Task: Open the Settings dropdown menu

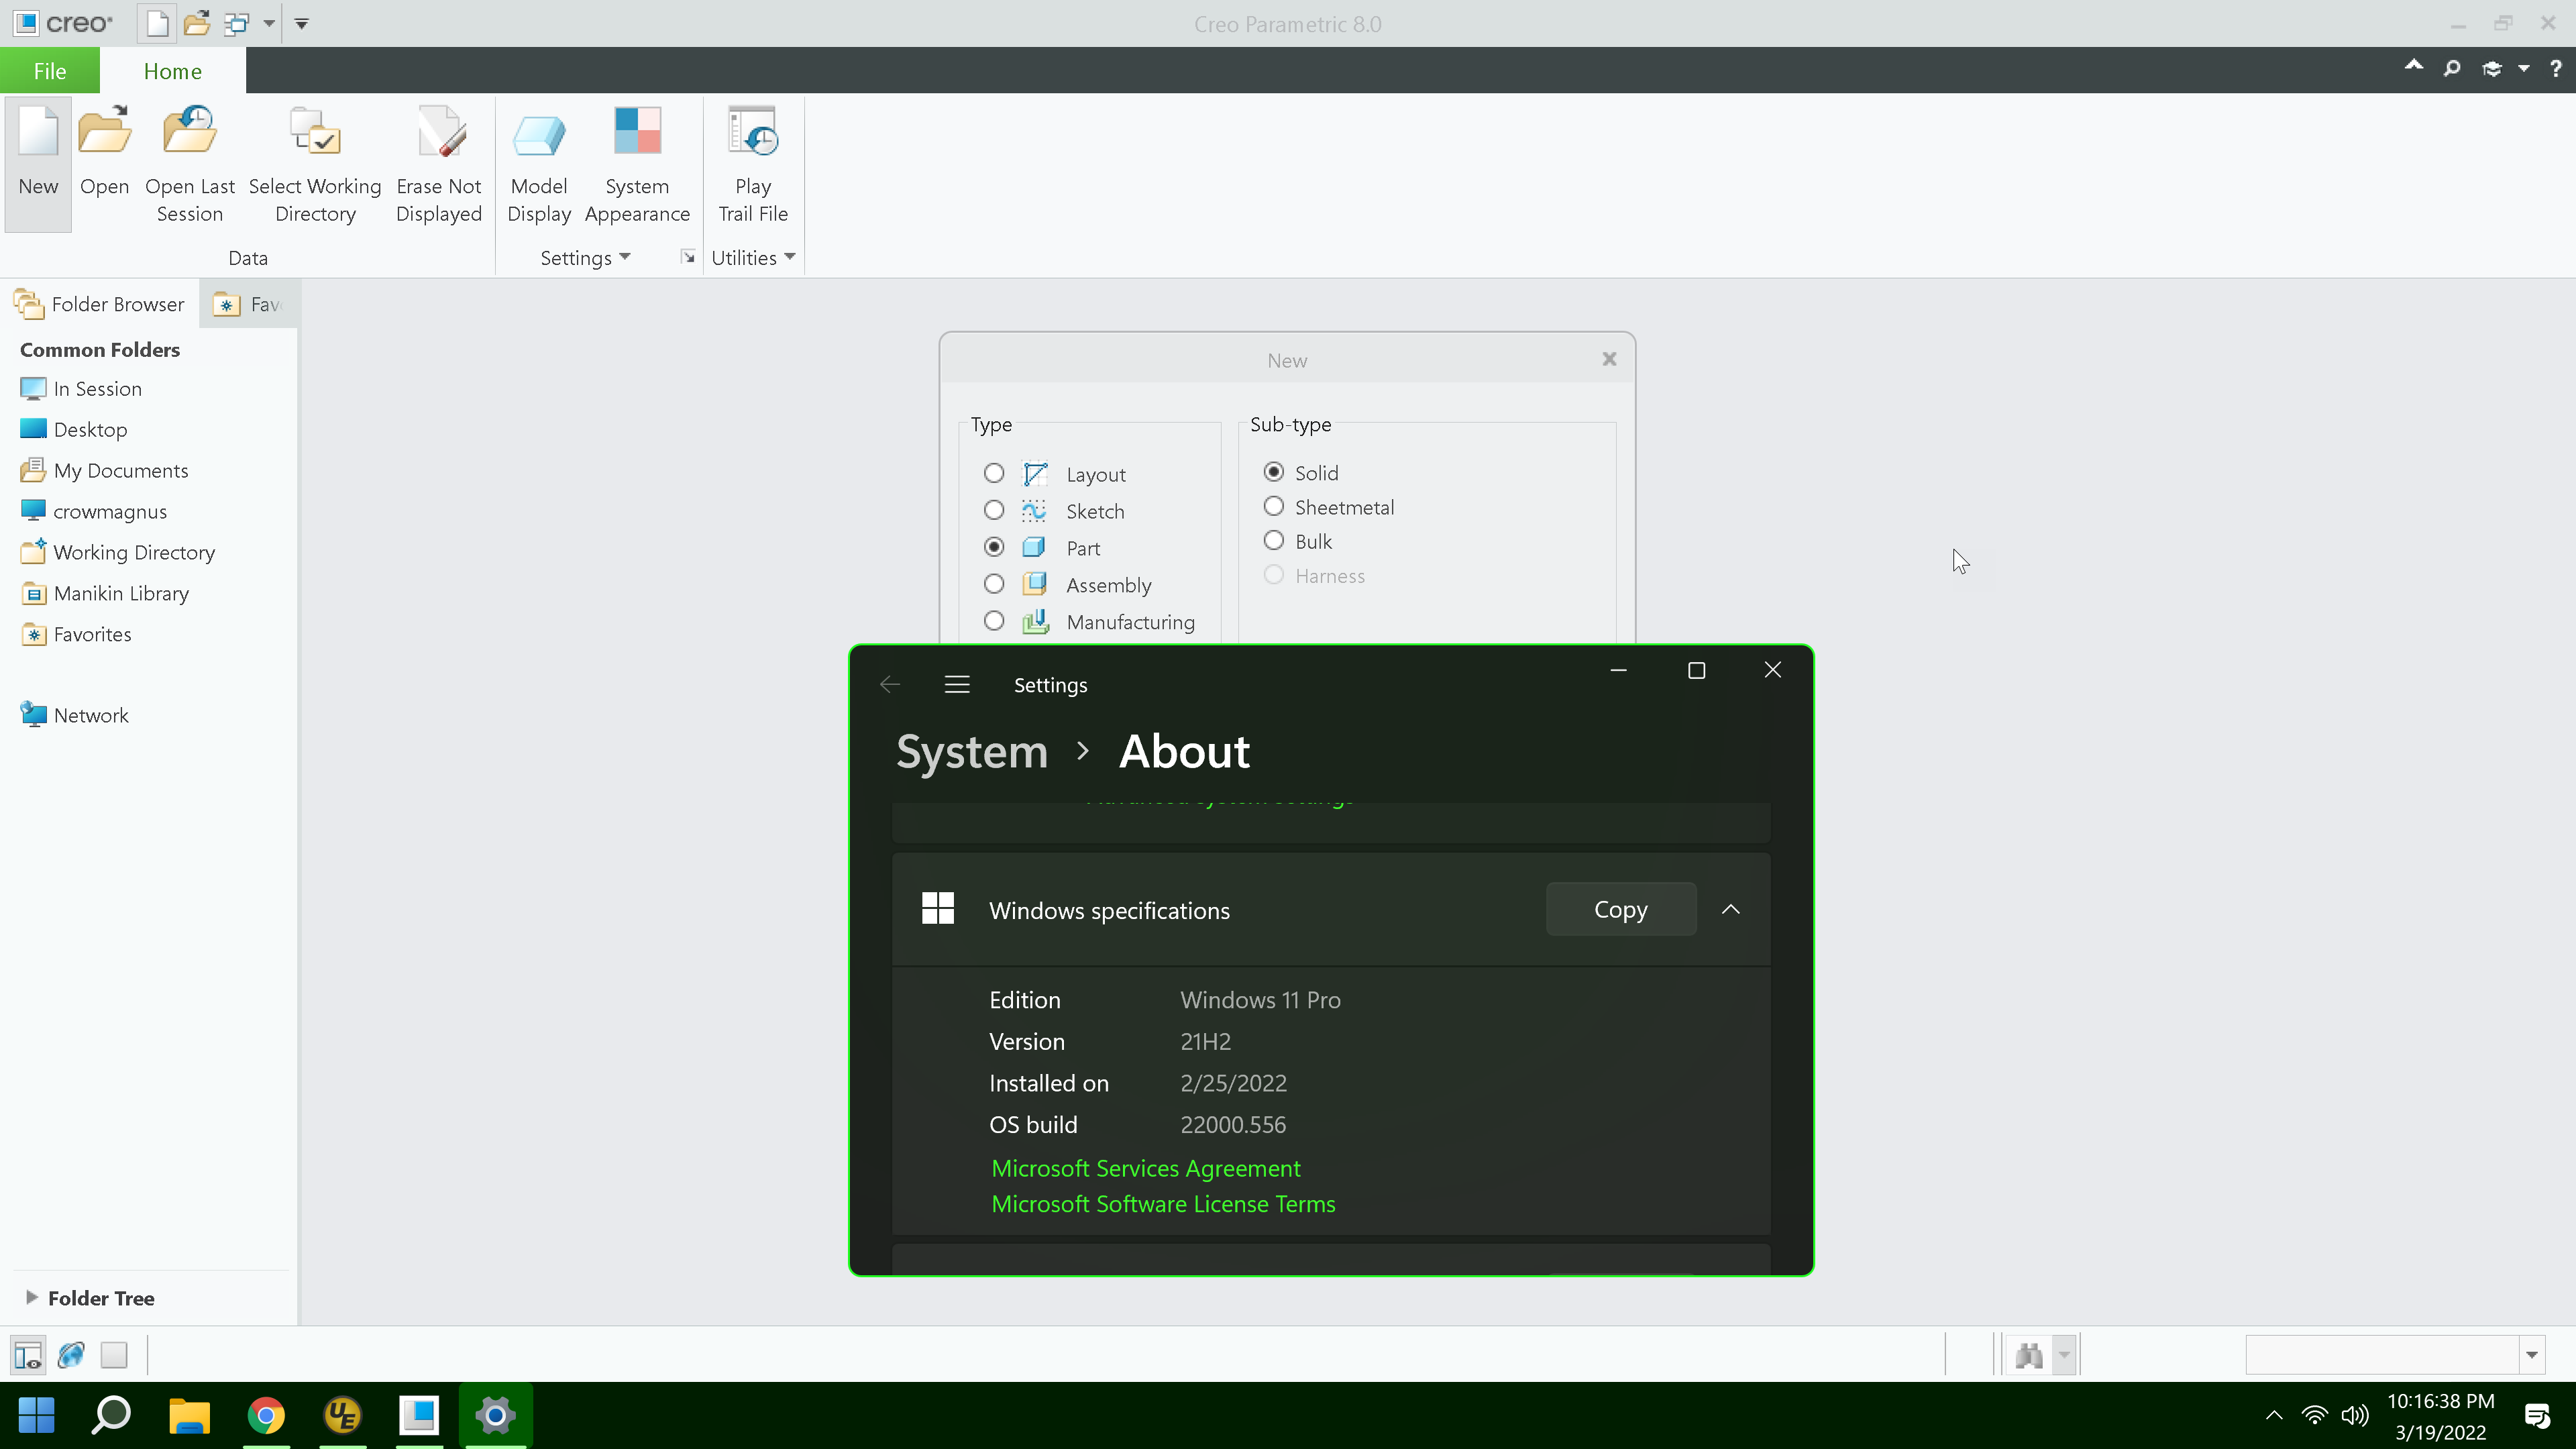Action: point(585,257)
